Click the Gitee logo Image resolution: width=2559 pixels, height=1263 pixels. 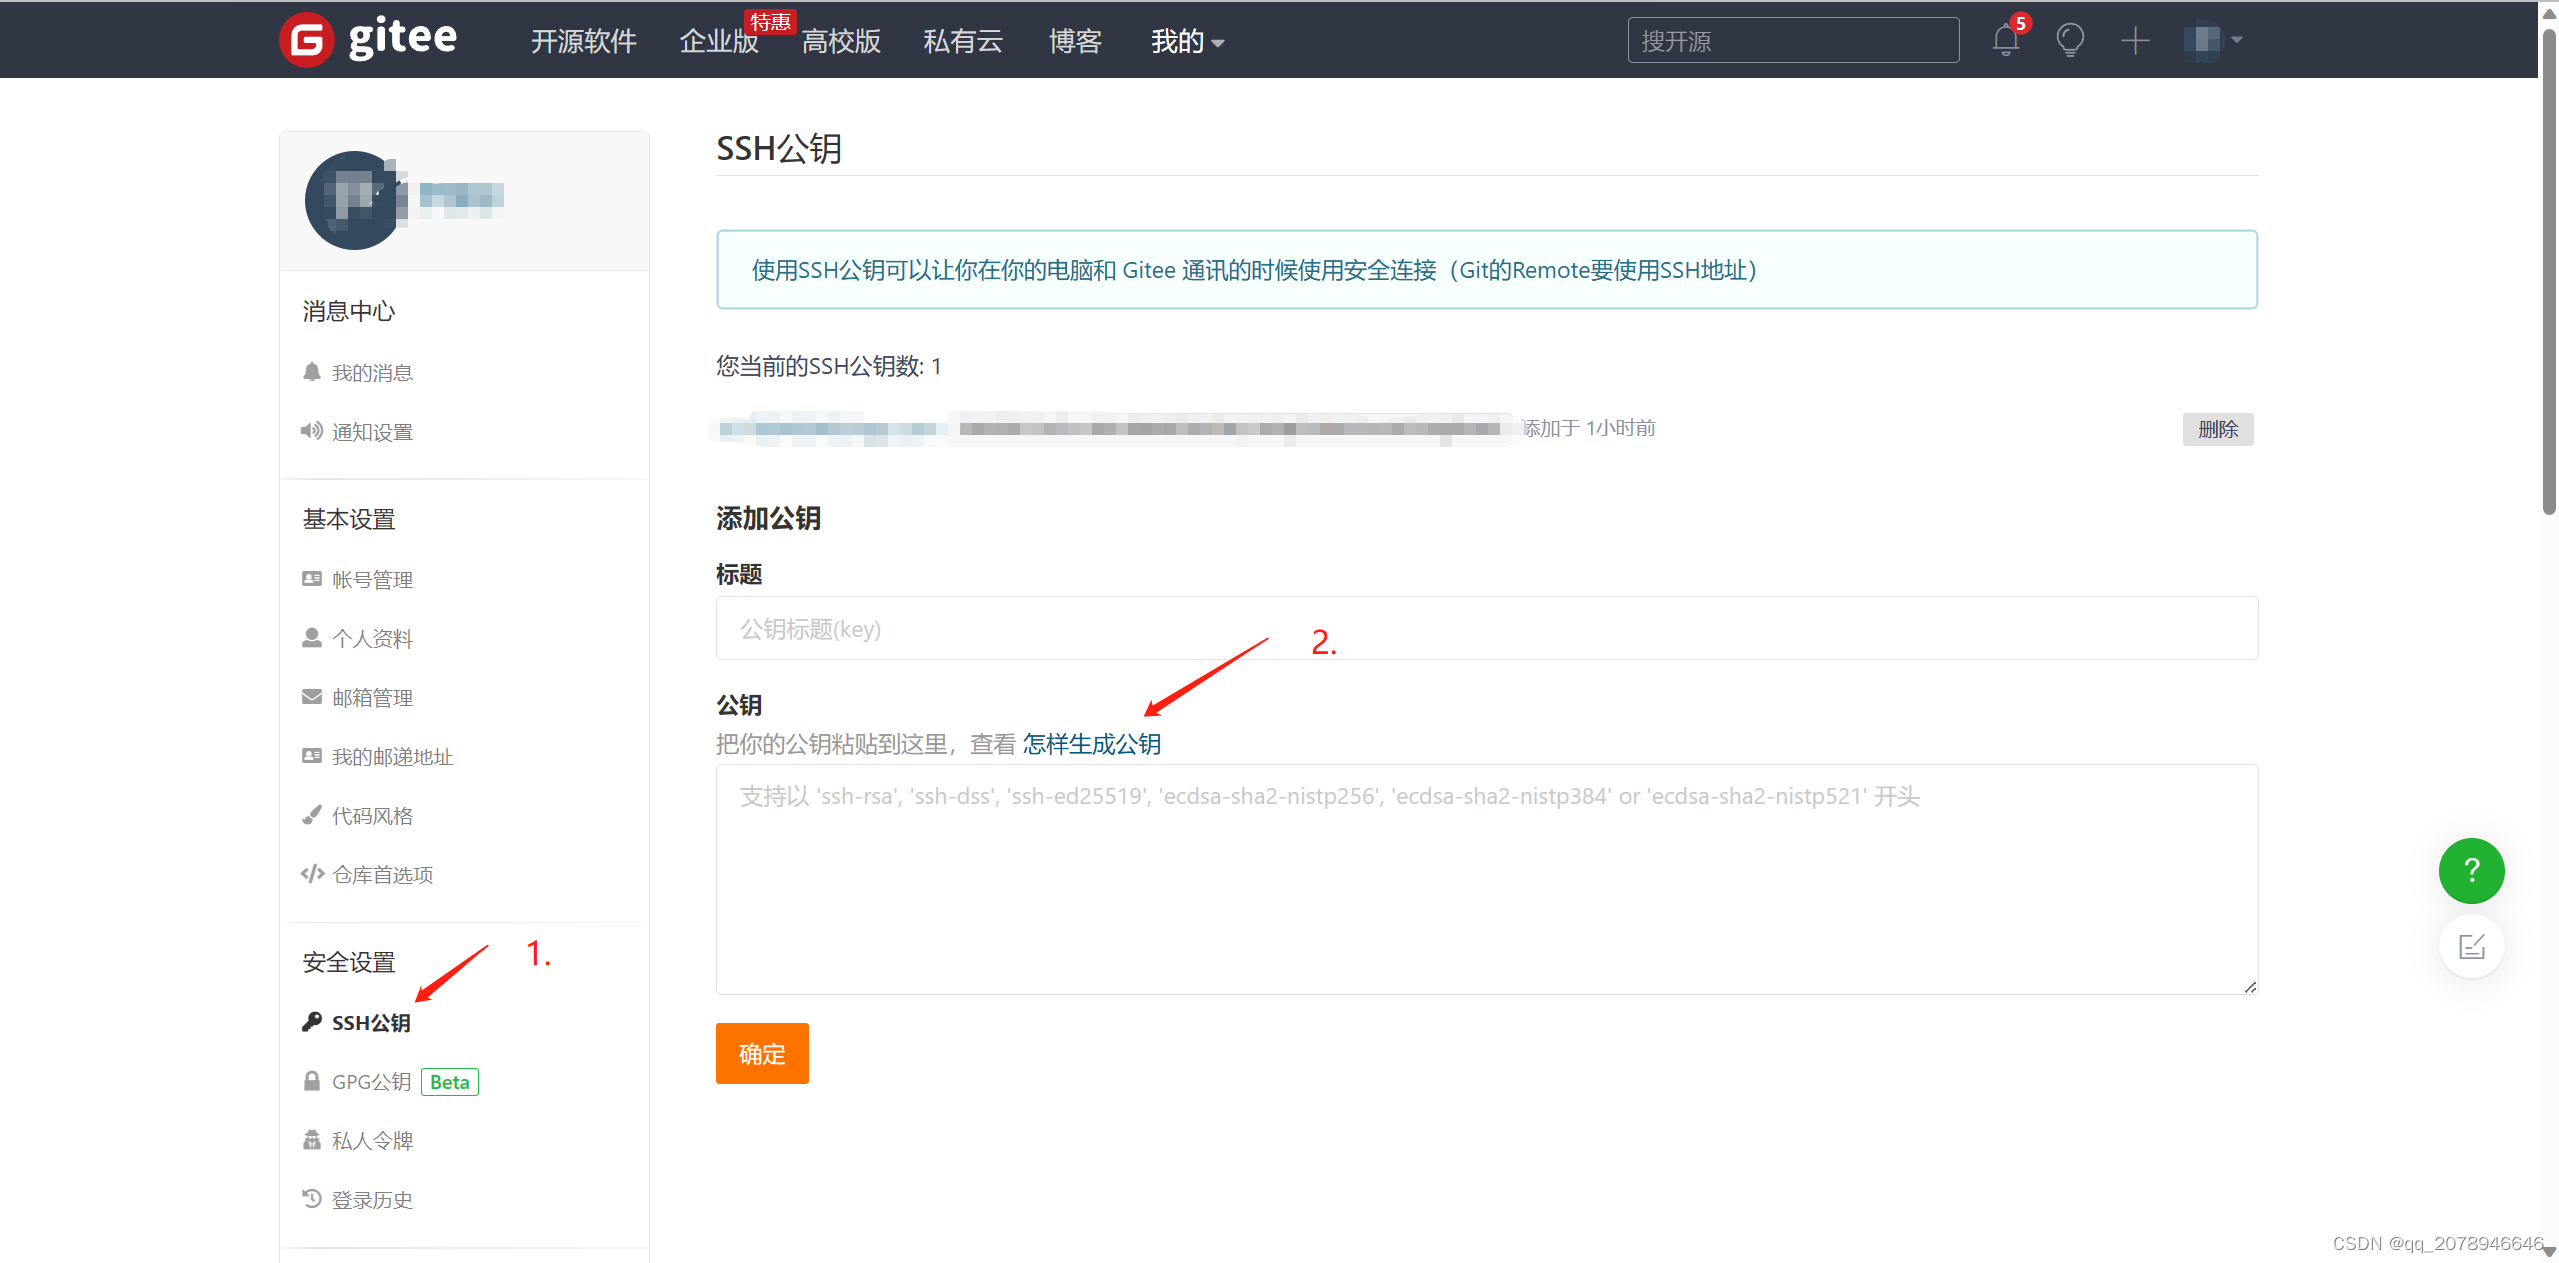pos(368,40)
